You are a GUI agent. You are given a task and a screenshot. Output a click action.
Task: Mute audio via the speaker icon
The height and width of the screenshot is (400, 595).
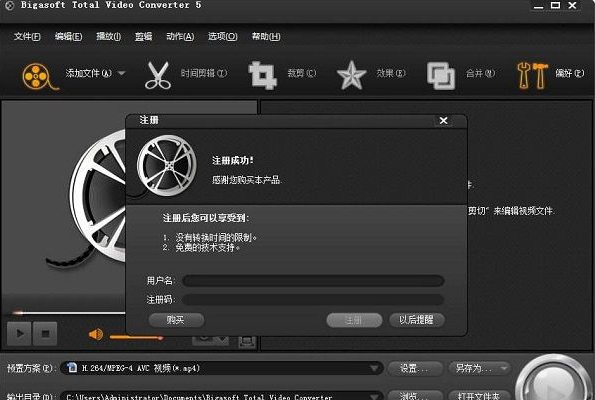tap(96, 334)
